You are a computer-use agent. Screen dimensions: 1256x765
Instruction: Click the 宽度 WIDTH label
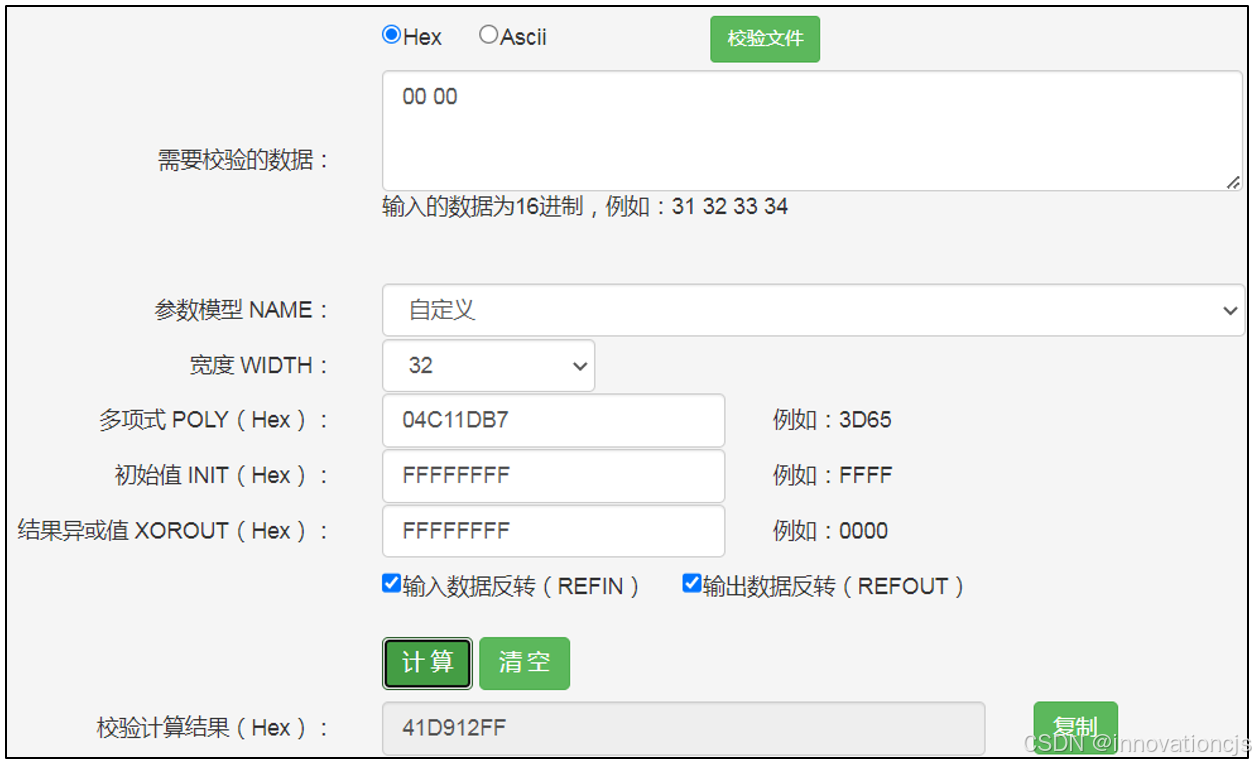point(259,366)
